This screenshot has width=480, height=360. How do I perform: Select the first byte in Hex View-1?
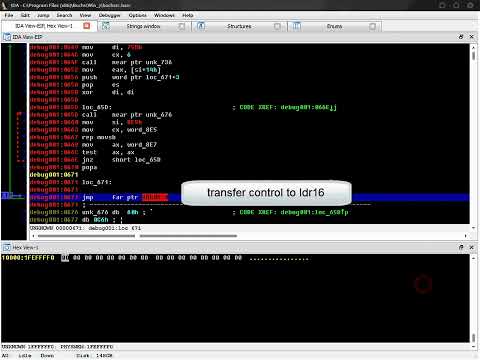pyautogui.click(x=65, y=258)
